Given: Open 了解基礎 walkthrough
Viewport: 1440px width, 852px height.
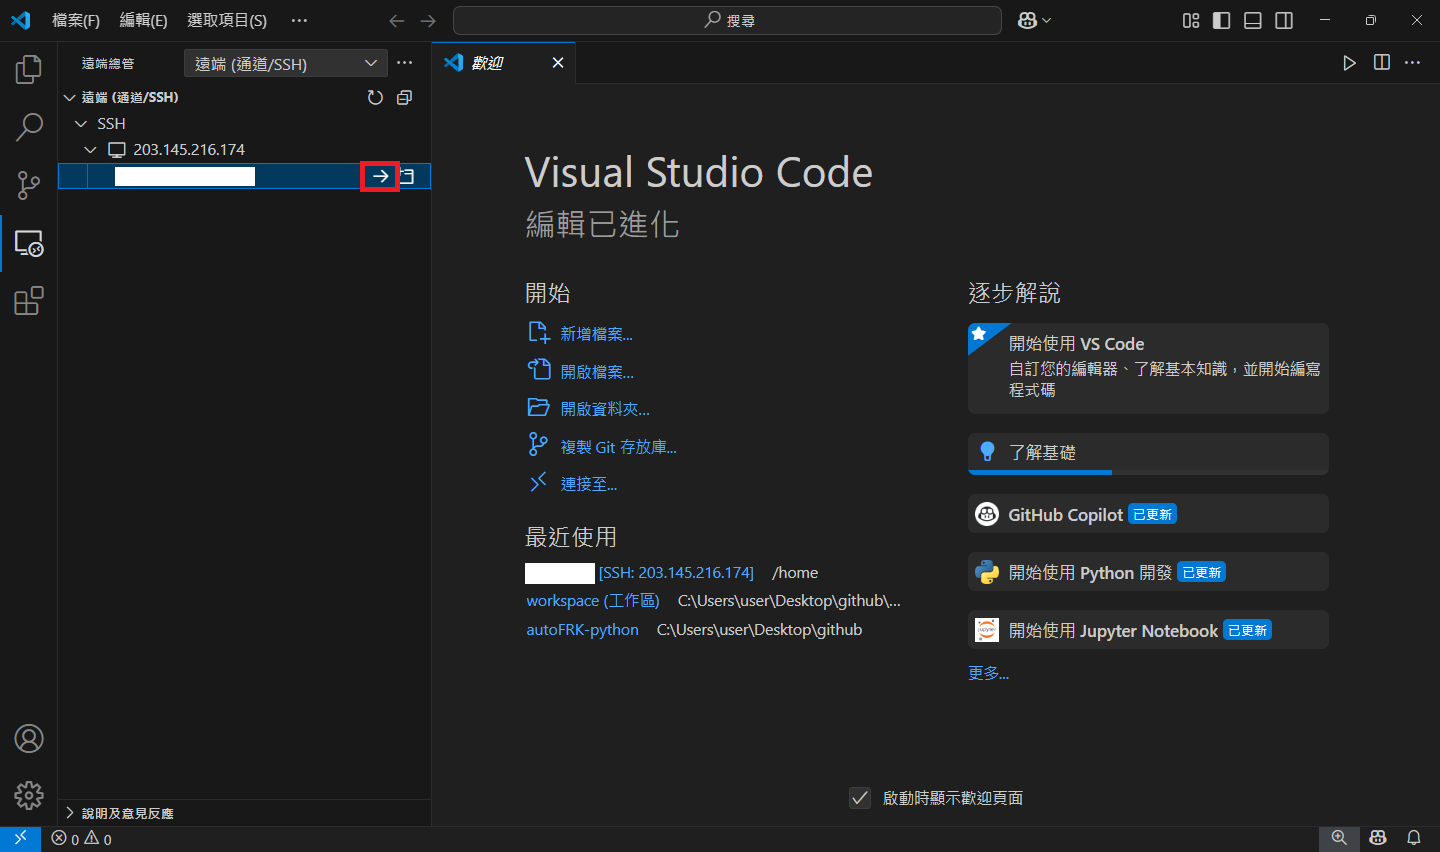Looking at the screenshot, I should click(x=1148, y=453).
